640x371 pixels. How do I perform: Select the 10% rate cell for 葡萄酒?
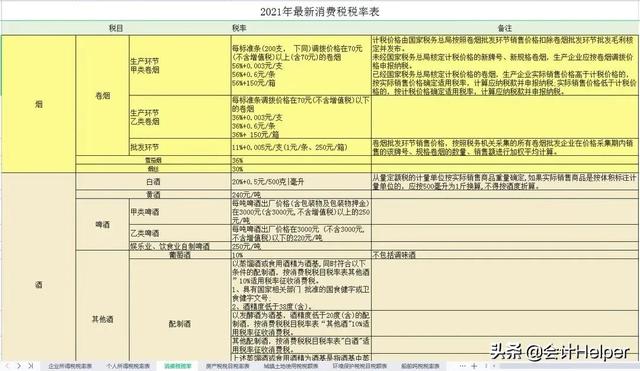pyautogui.click(x=301, y=255)
